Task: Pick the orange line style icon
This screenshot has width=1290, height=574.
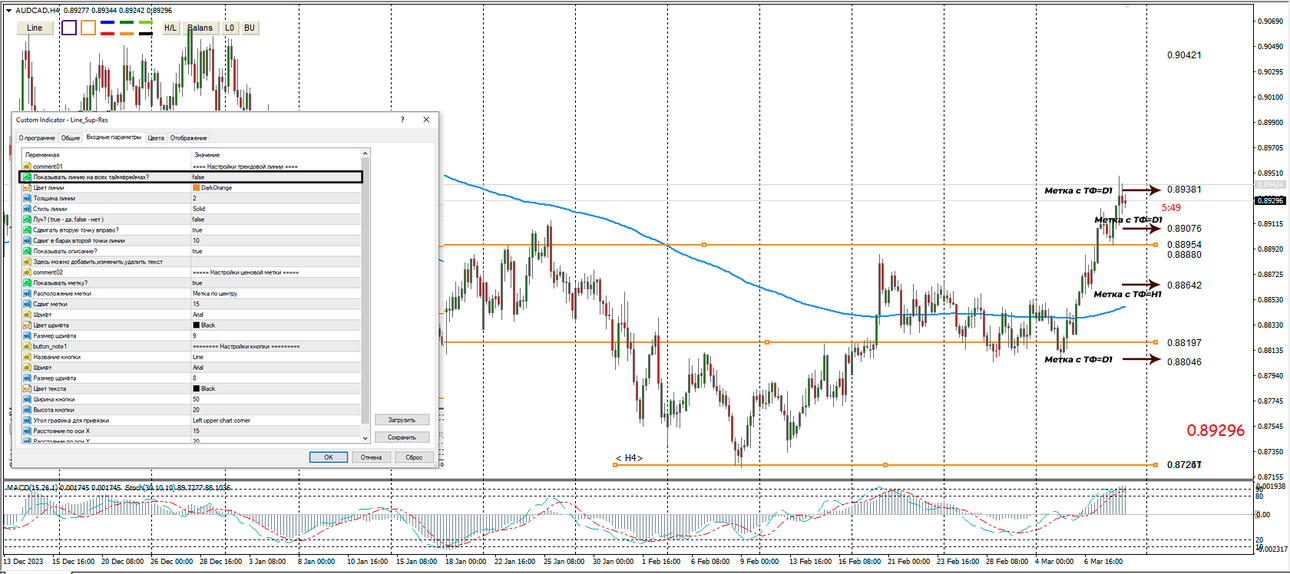Action: [126, 32]
